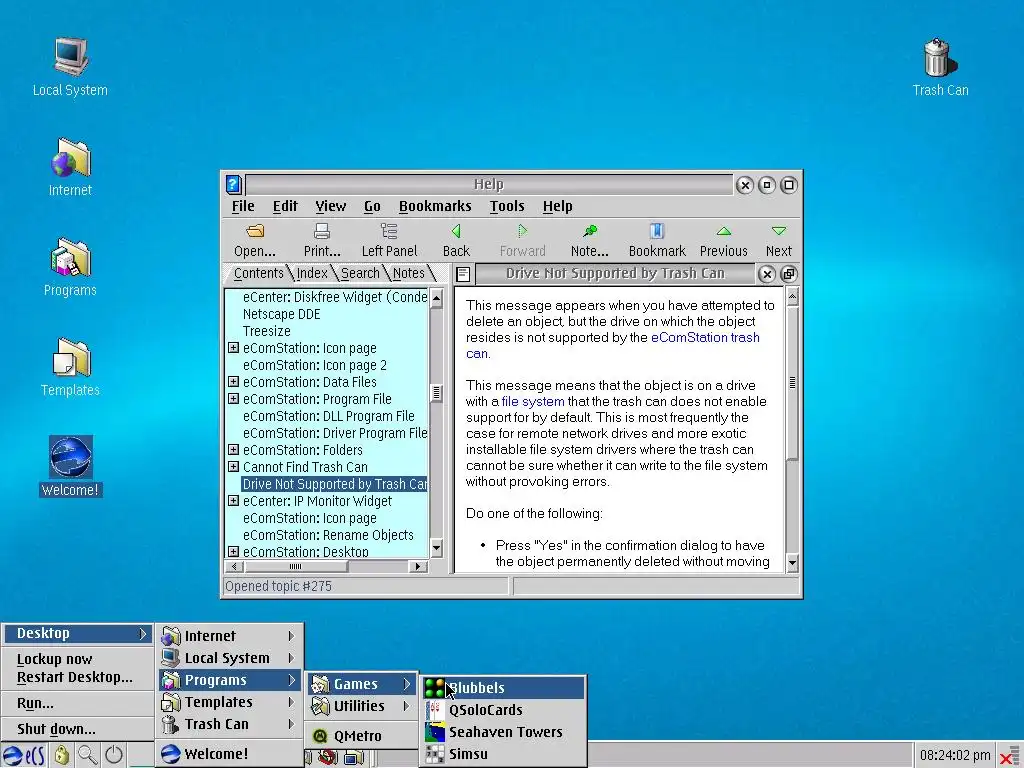Launch Blubbels from the Games menu

coord(502,688)
